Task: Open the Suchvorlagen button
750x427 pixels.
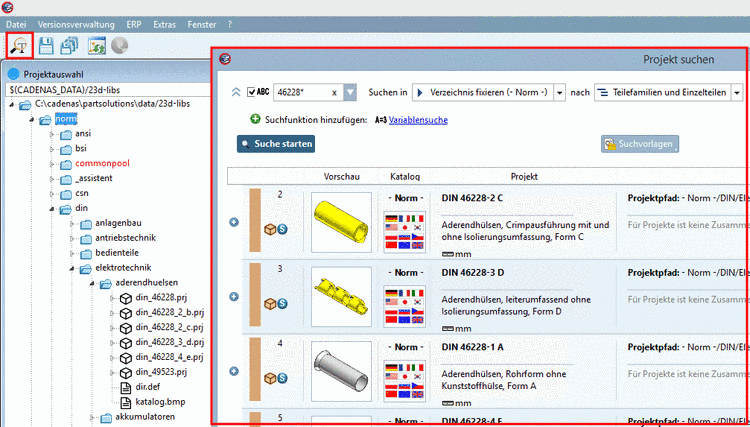Action: point(640,143)
